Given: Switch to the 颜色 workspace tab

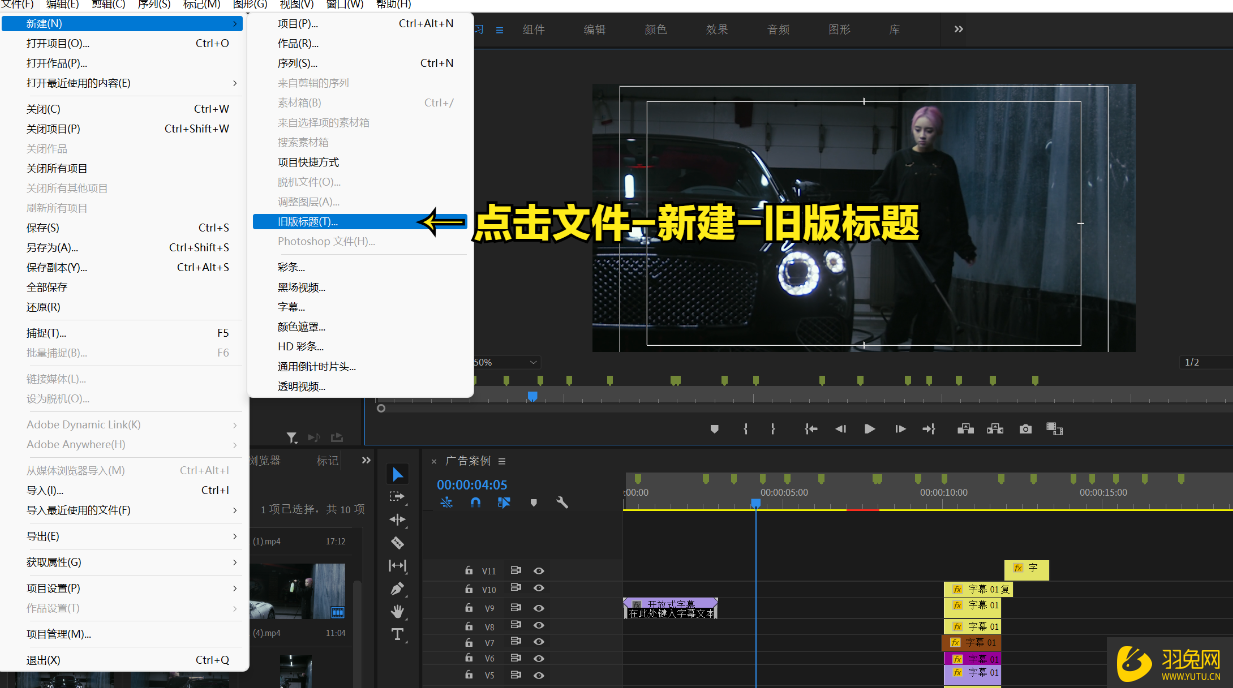Looking at the screenshot, I should 655,29.
